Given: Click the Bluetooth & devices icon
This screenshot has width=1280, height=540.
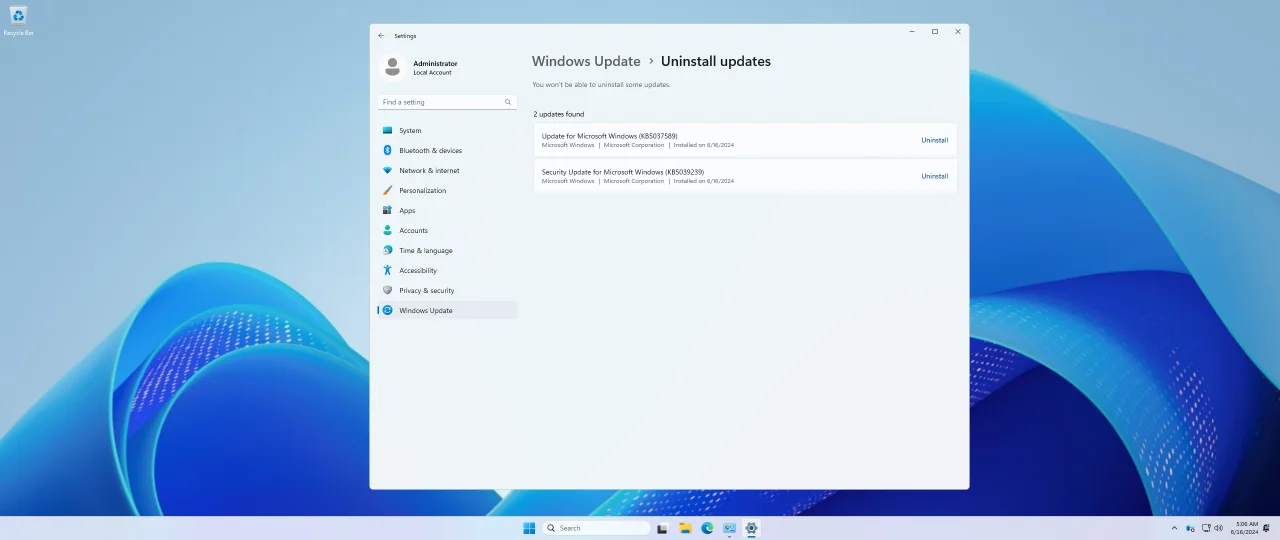Looking at the screenshot, I should click(387, 150).
